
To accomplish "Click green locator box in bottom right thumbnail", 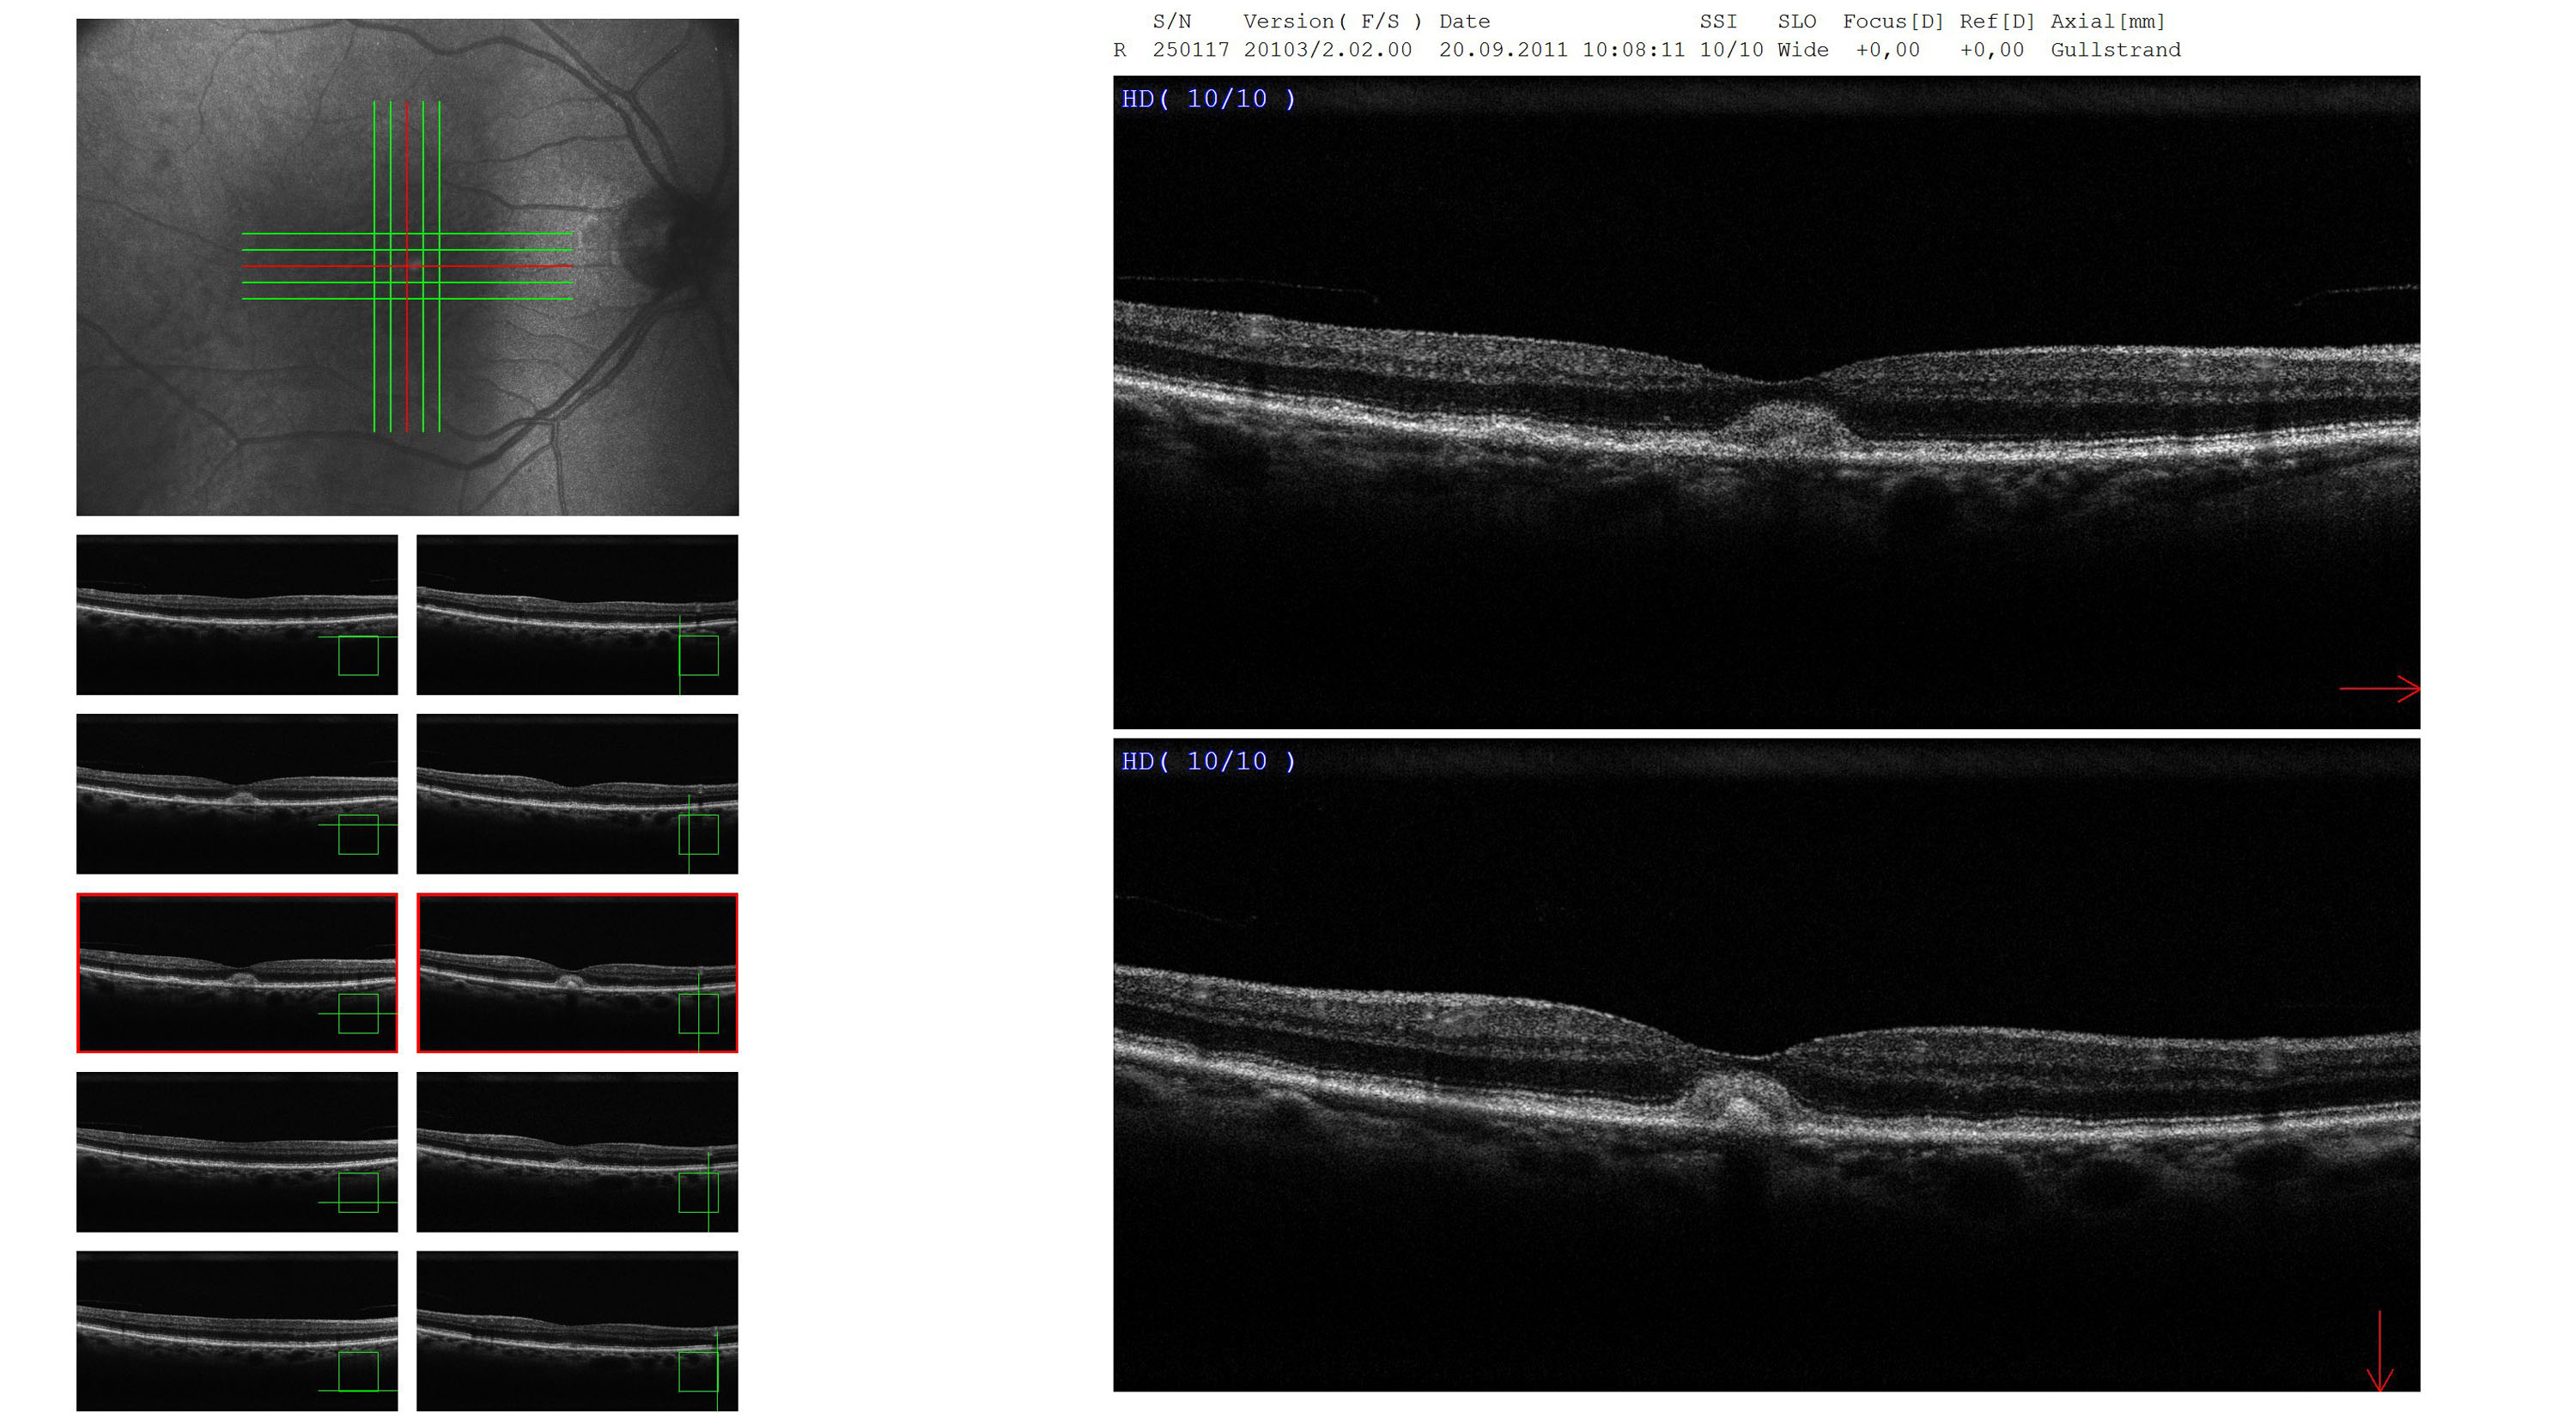I will (x=698, y=1372).
